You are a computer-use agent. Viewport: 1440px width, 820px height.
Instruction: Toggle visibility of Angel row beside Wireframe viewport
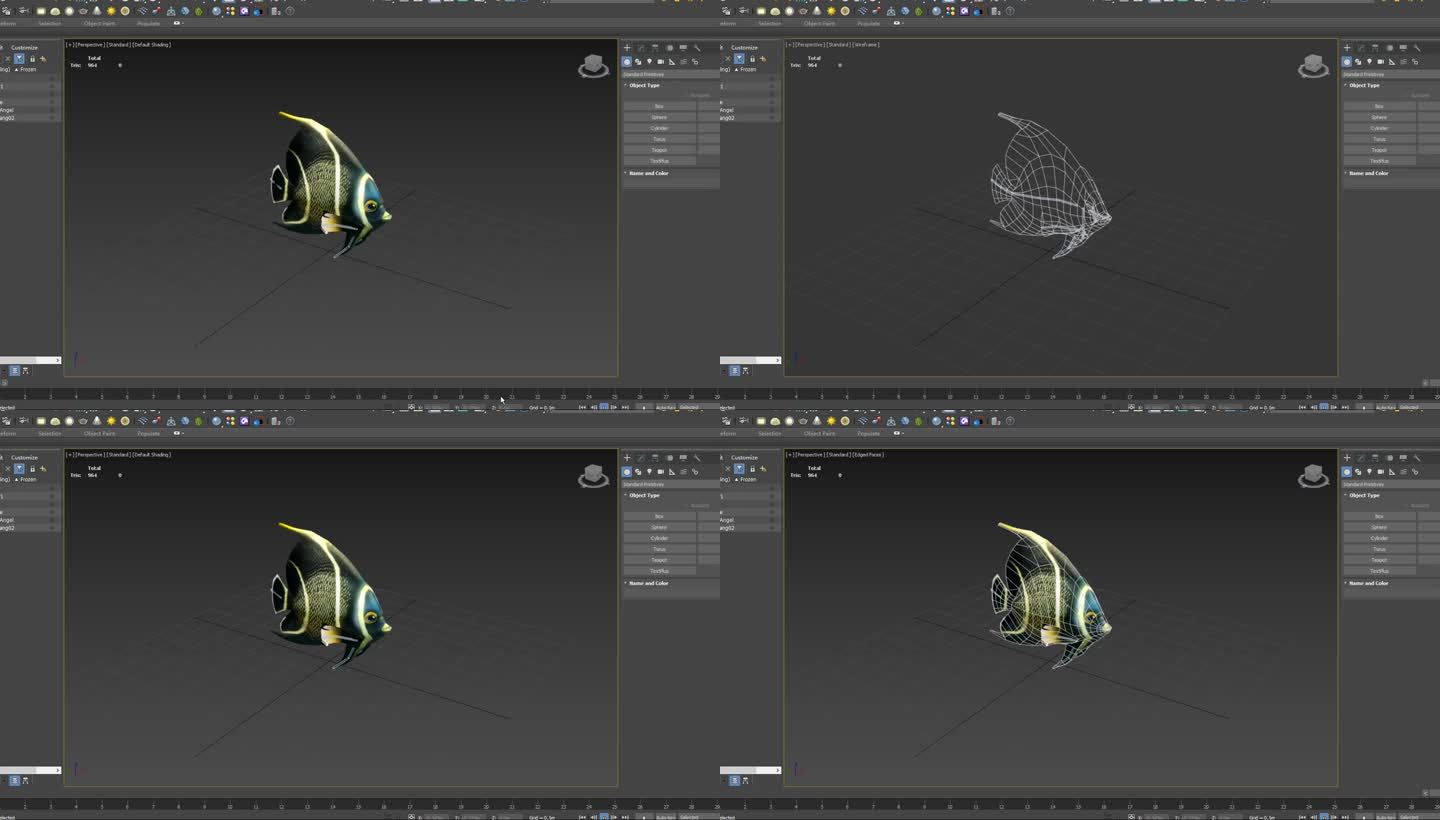(772, 110)
